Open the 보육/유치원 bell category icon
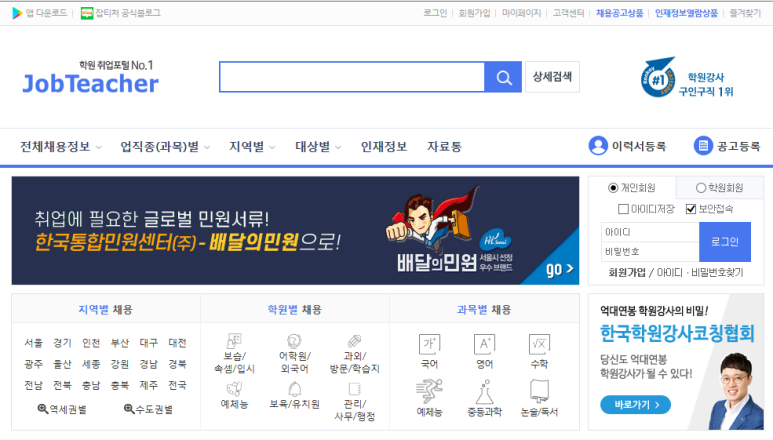The height and width of the screenshot is (440, 773). (x=295, y=389)
